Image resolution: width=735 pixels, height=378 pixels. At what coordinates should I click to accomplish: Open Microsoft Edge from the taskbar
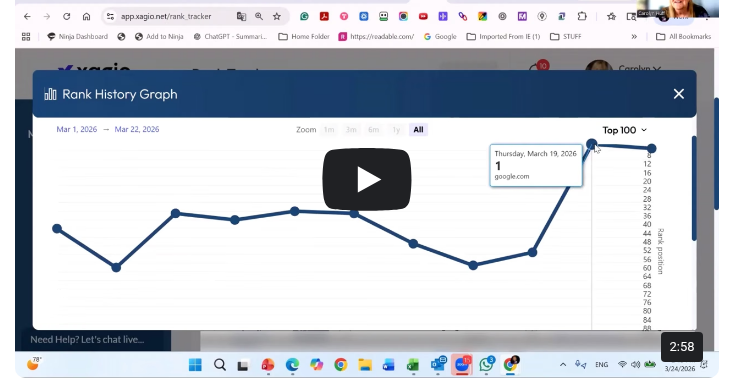tap(292, 364)
